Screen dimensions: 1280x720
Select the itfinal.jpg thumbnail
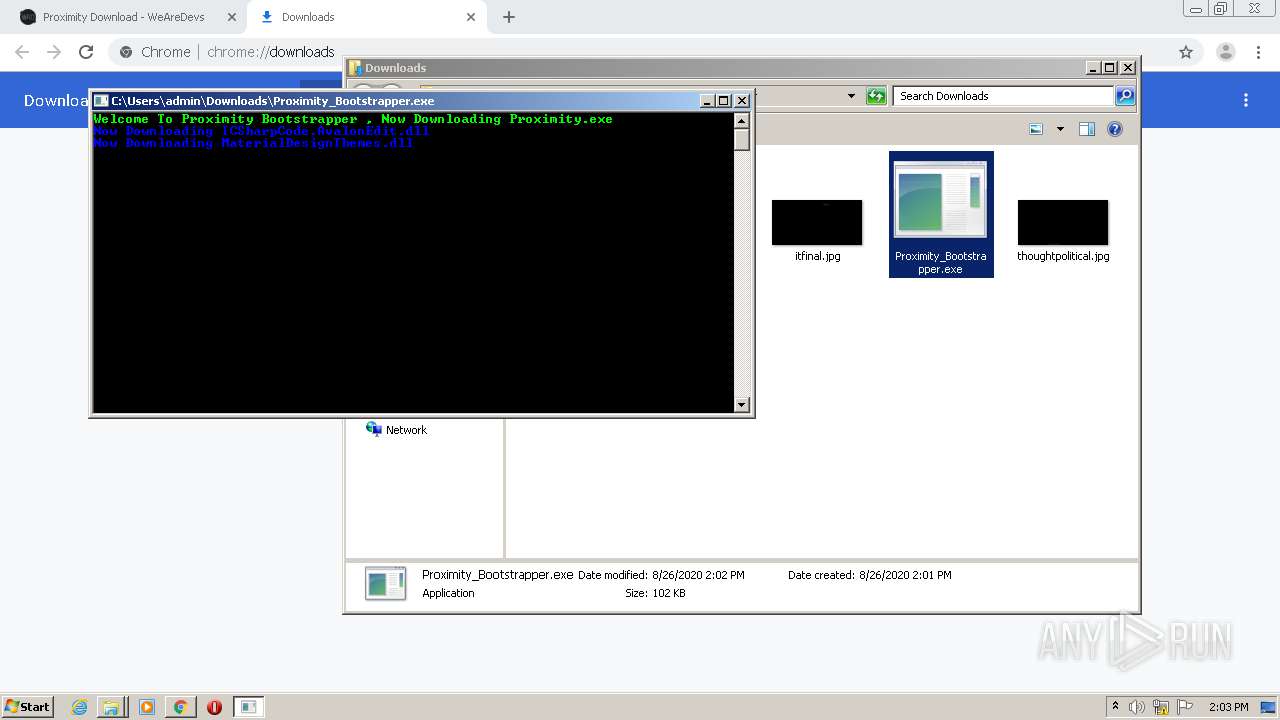click(x=817, y=222)
